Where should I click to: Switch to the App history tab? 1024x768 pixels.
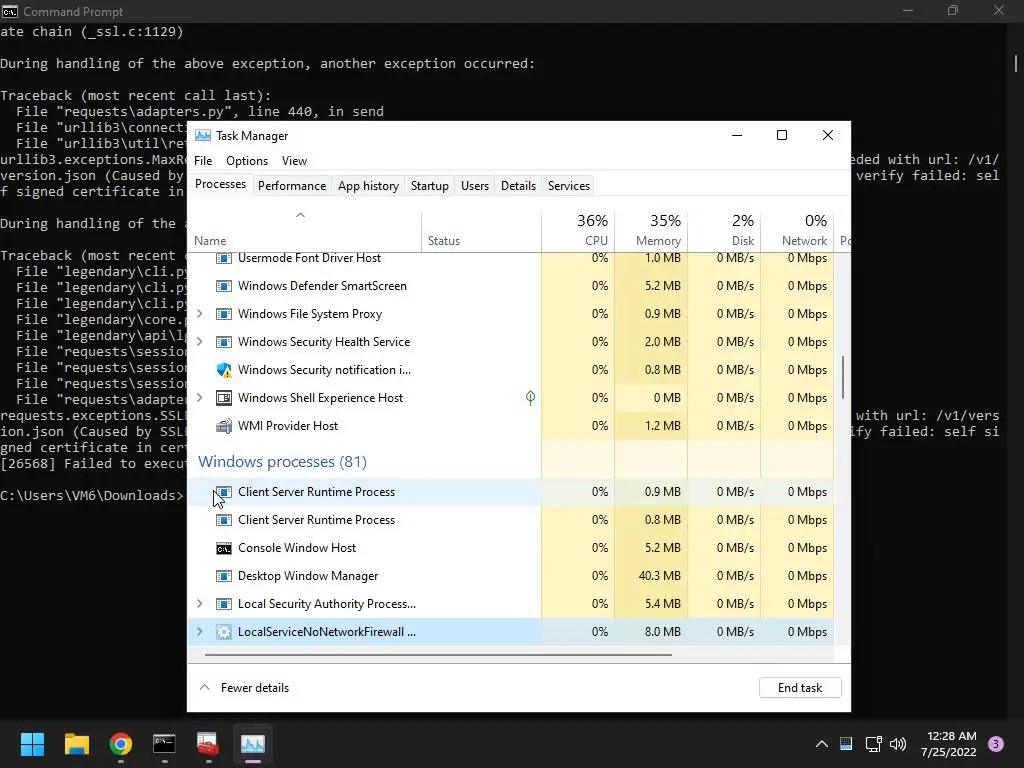point(368,186)
